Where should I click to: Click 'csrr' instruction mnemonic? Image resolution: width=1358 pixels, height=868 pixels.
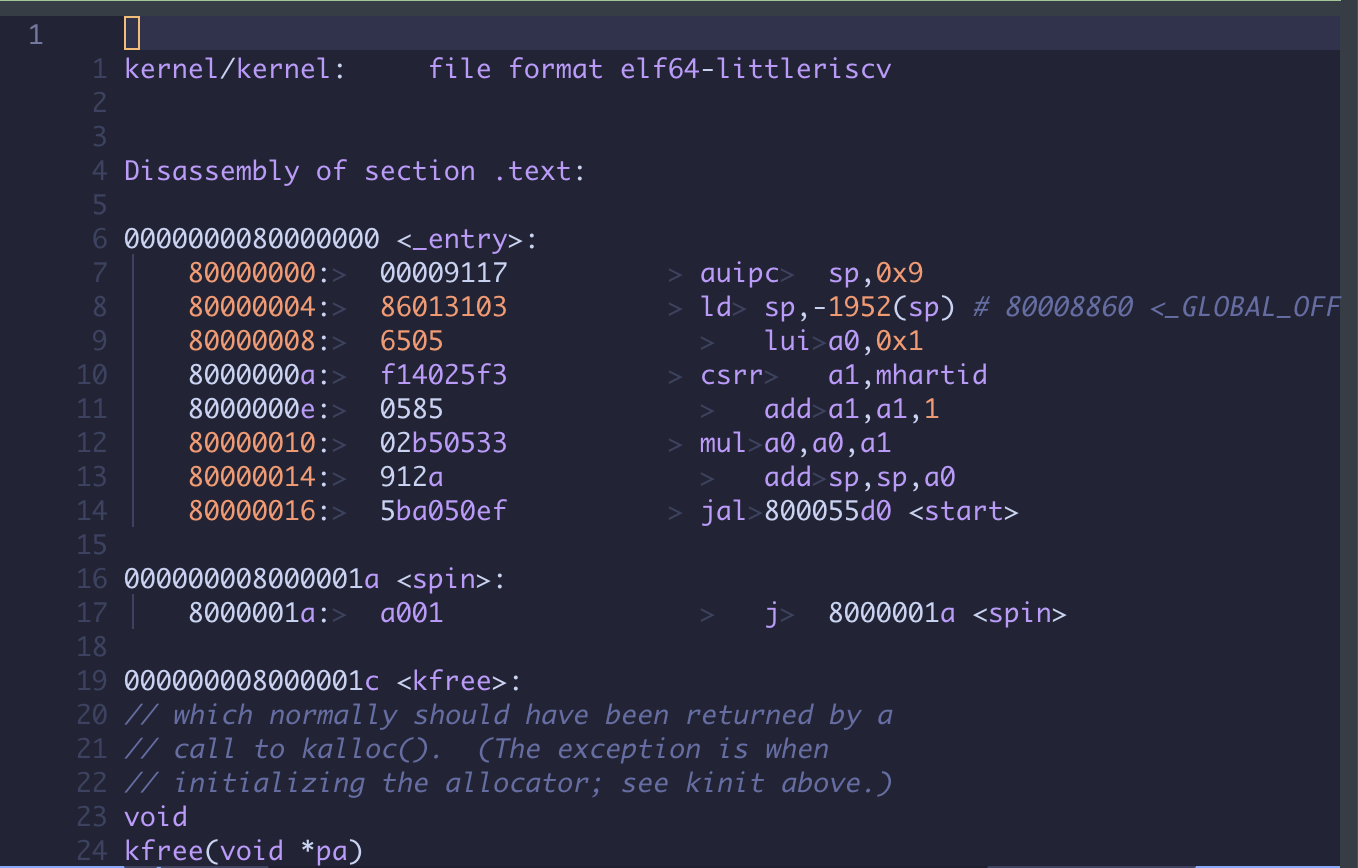[732, 375]
